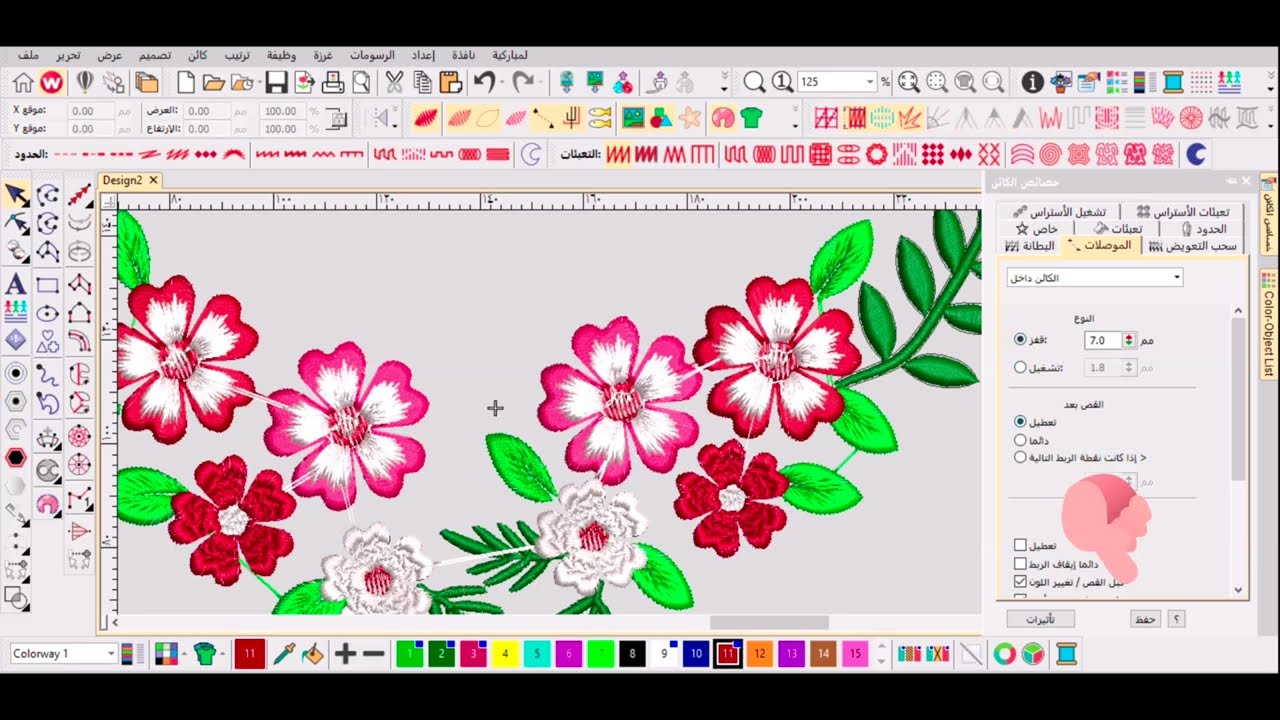Click the 'تأثيرات' button

pyautogui.click(x=1041, y=619)
